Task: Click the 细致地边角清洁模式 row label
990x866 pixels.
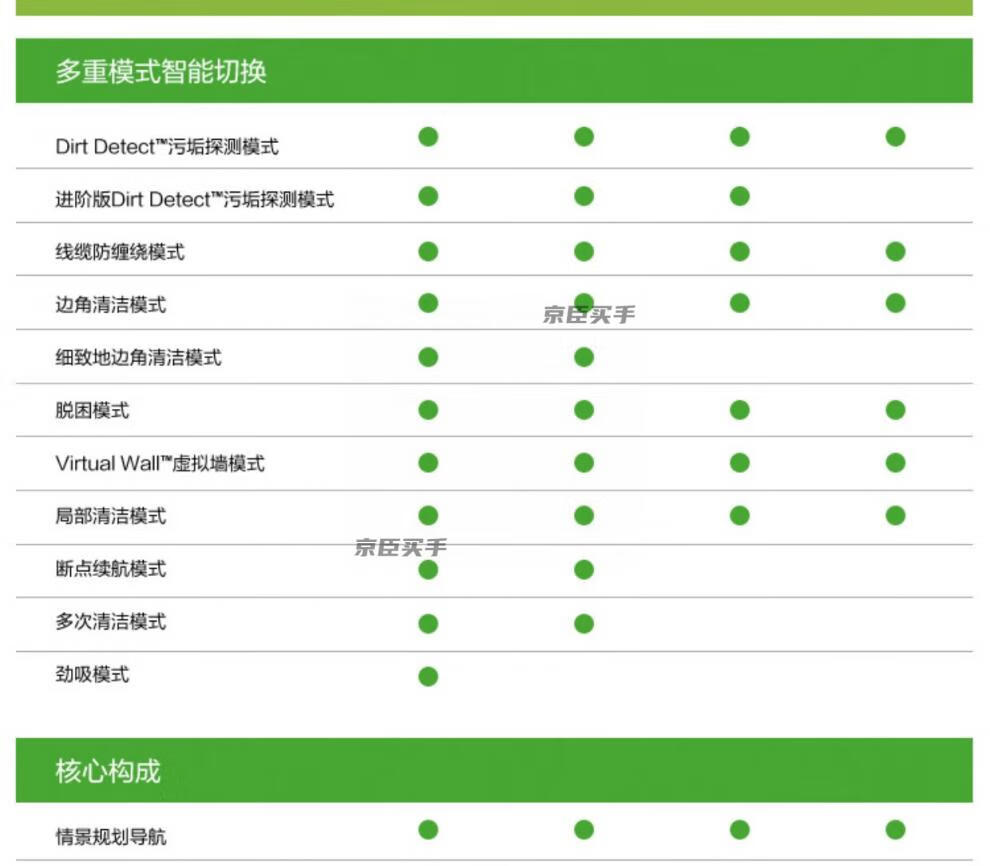Action: pos(138,357)
